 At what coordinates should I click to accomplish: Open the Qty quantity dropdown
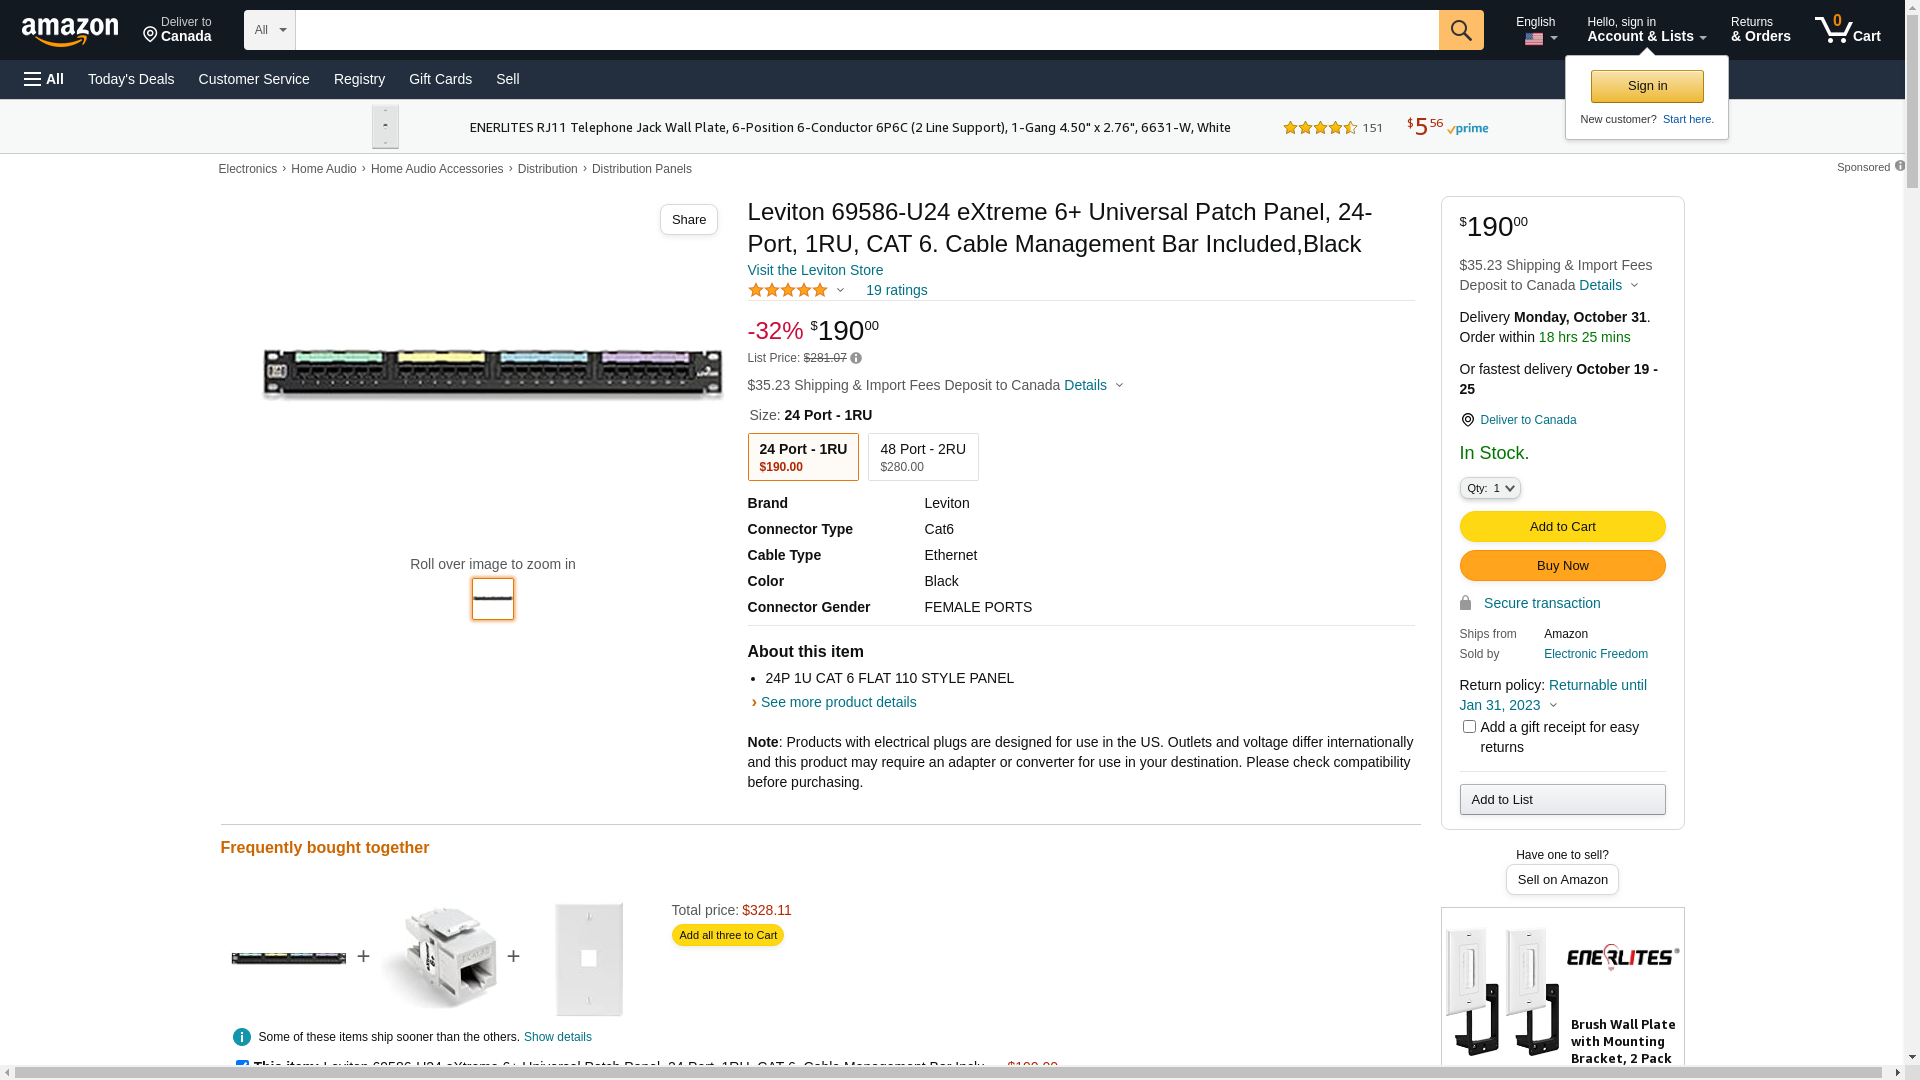(1490, 488)
